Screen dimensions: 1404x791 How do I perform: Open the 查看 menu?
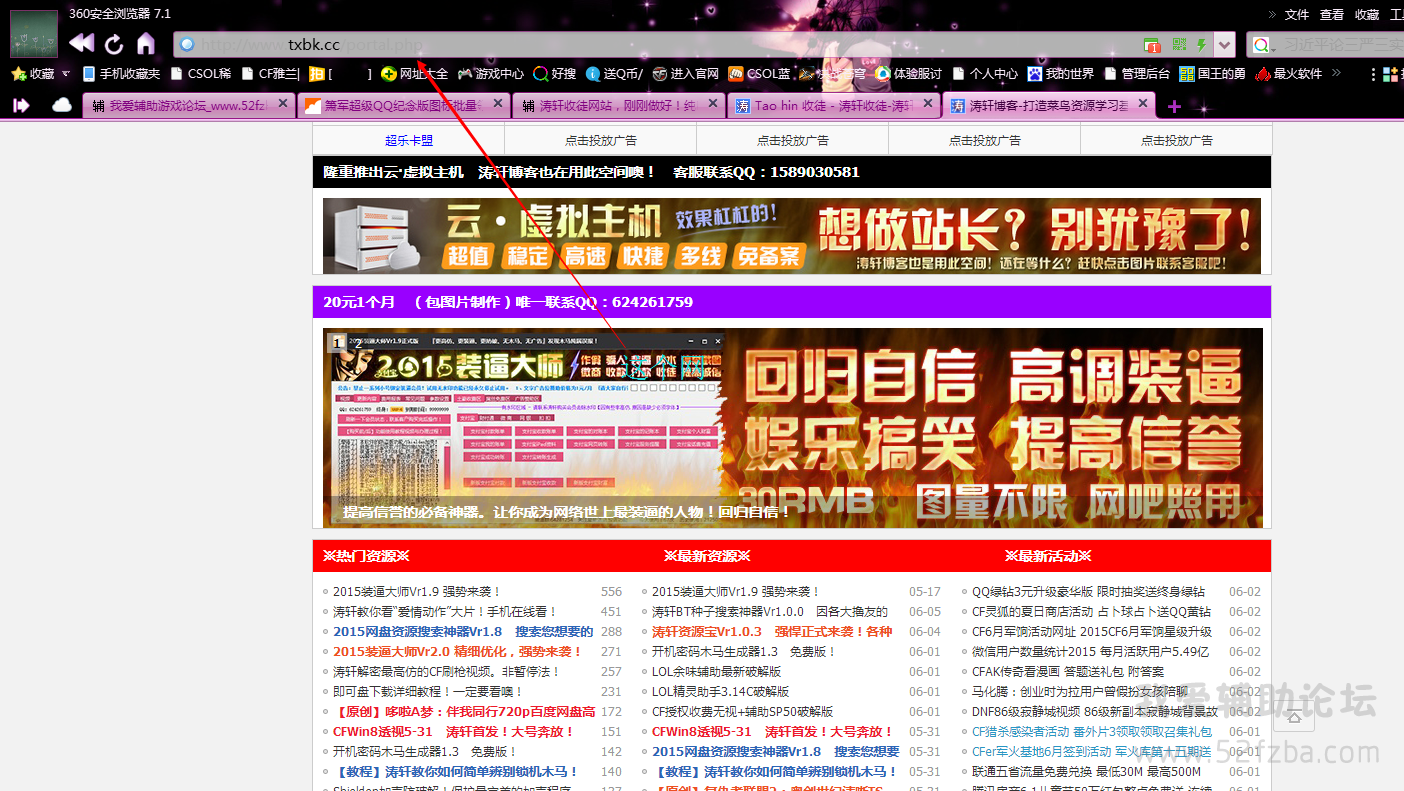tap(1332, 14)
